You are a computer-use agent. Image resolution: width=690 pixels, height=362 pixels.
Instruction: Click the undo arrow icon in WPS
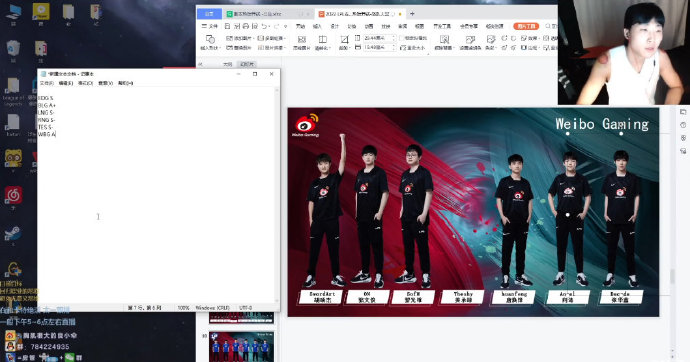coord(264,26)
